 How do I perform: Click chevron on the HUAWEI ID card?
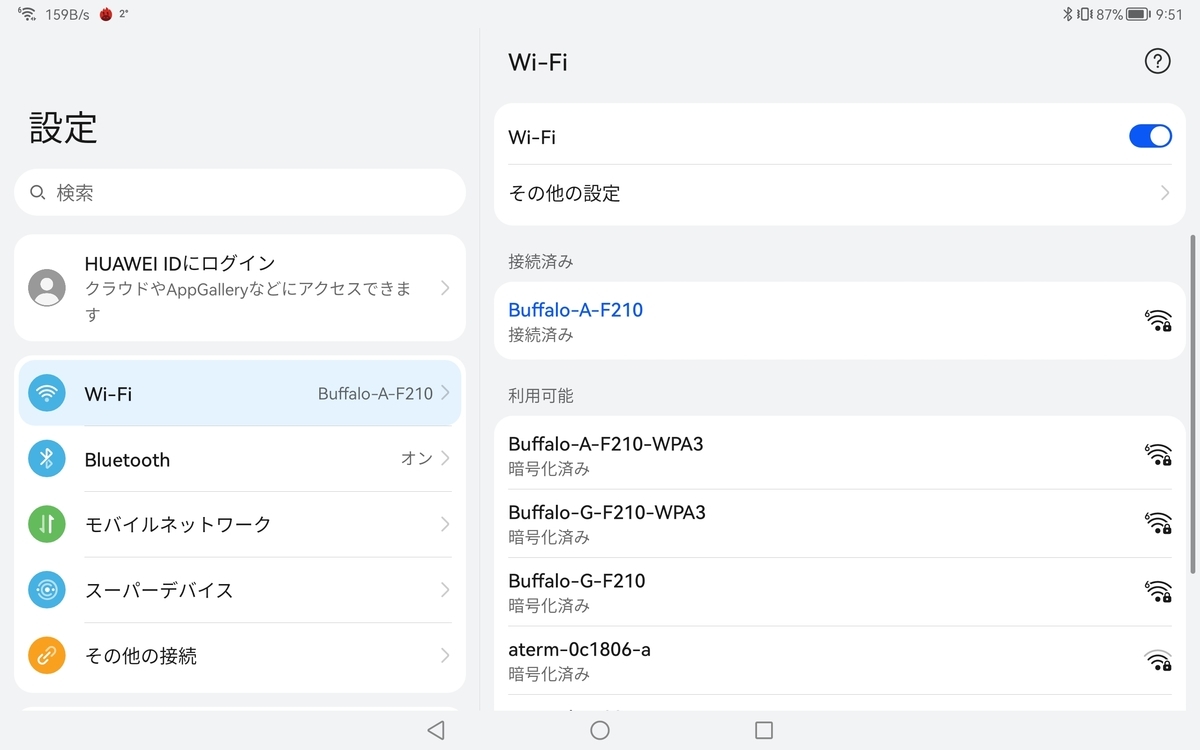coord(445,288)
